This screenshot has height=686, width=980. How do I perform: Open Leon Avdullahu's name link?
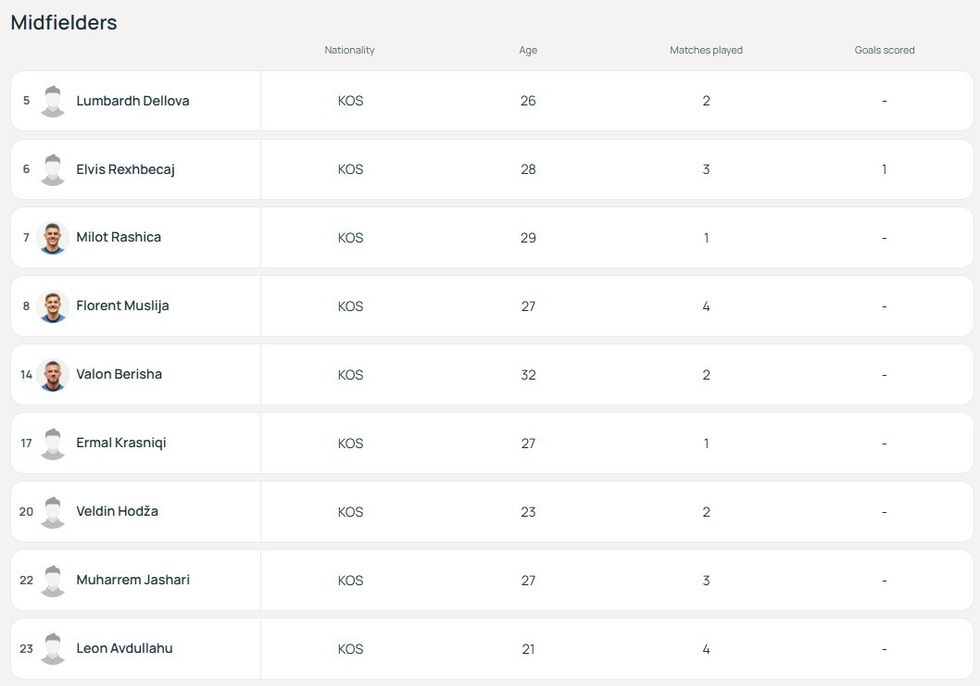pyautogui.click(x=124, y=648)
